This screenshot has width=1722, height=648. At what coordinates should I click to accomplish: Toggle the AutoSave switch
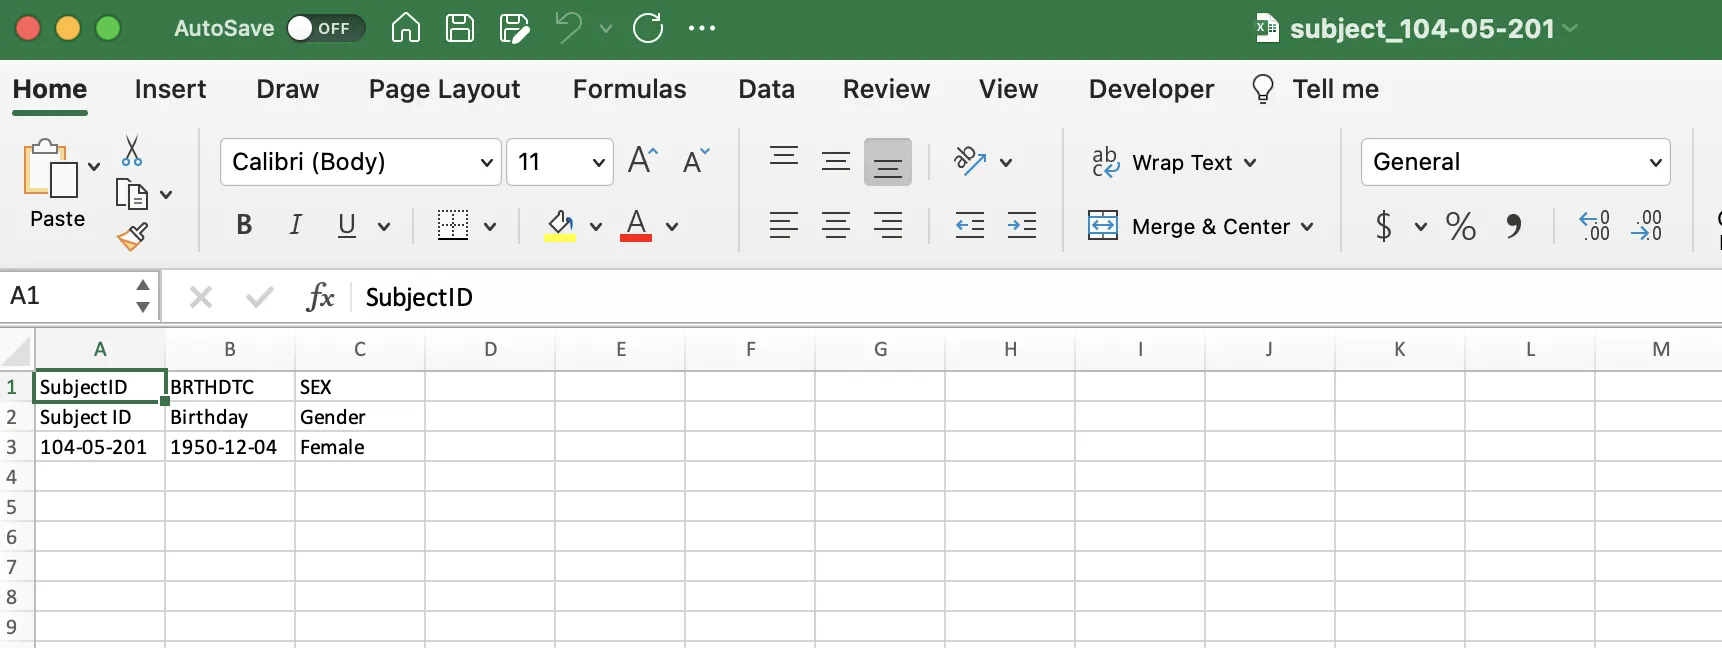tap(325, 28)
